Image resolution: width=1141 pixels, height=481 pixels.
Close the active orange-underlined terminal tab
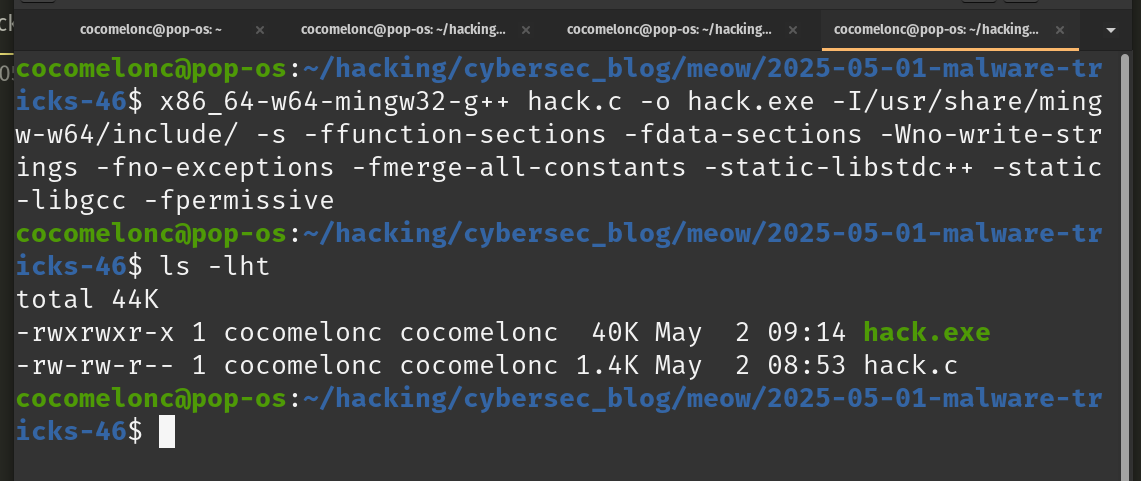1060,30
